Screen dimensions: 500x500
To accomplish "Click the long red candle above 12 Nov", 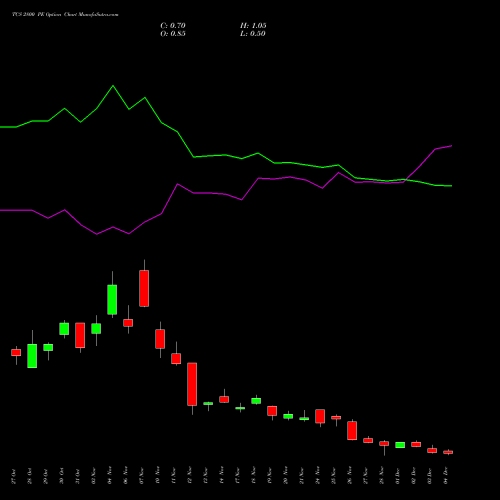I will (192, 384).
